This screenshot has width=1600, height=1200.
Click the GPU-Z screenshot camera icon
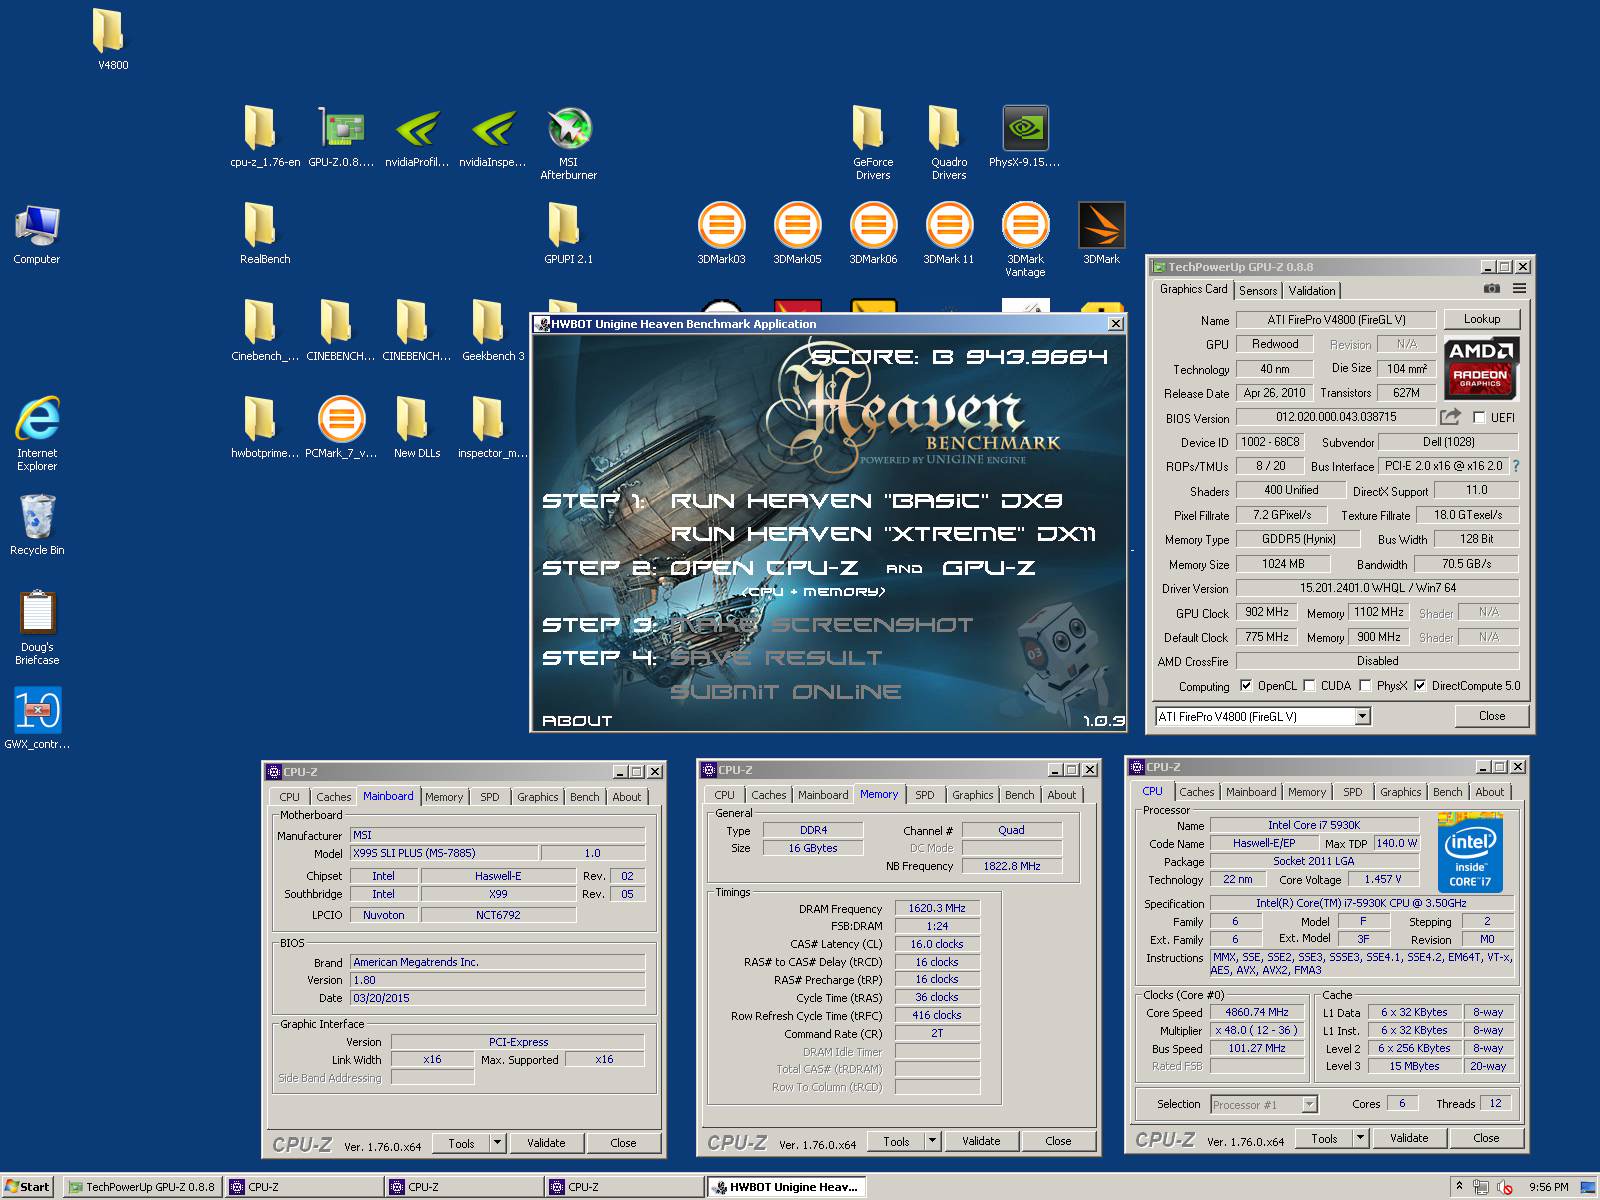click(x=1491, y=289)
